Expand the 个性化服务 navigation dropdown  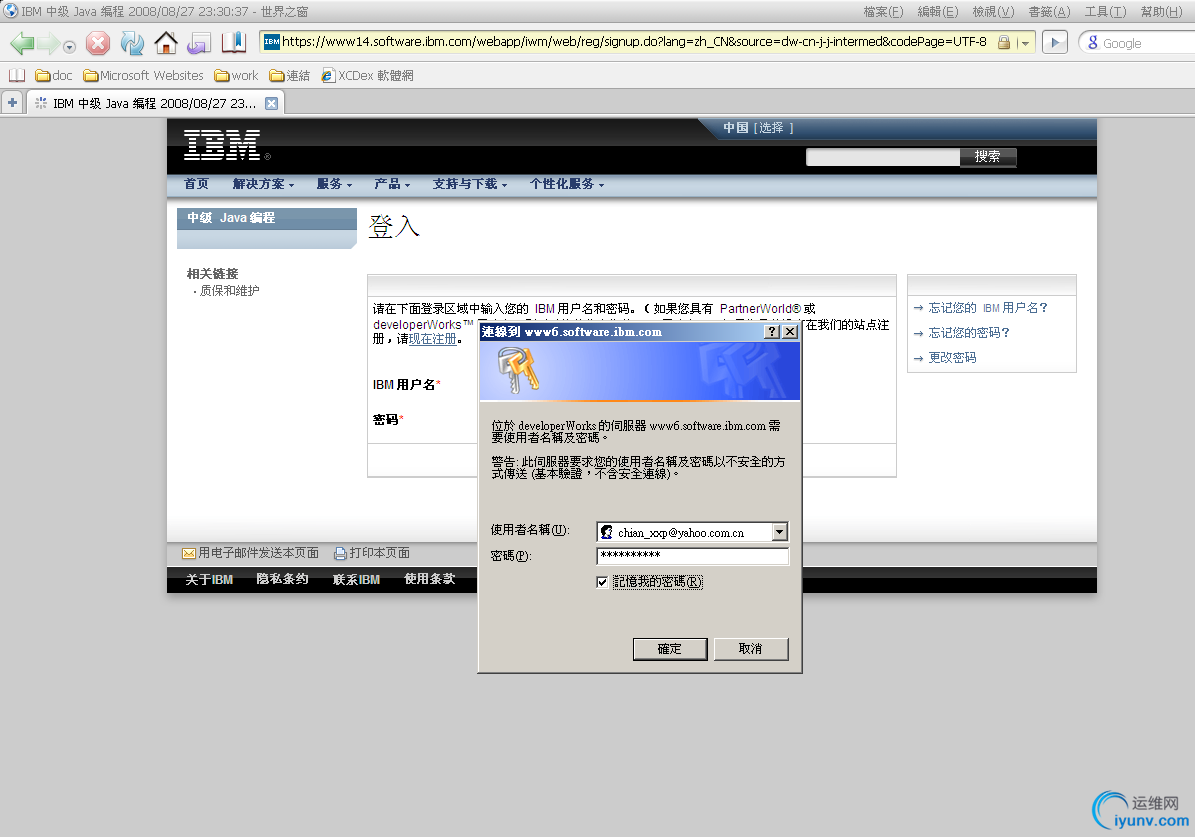566,184
